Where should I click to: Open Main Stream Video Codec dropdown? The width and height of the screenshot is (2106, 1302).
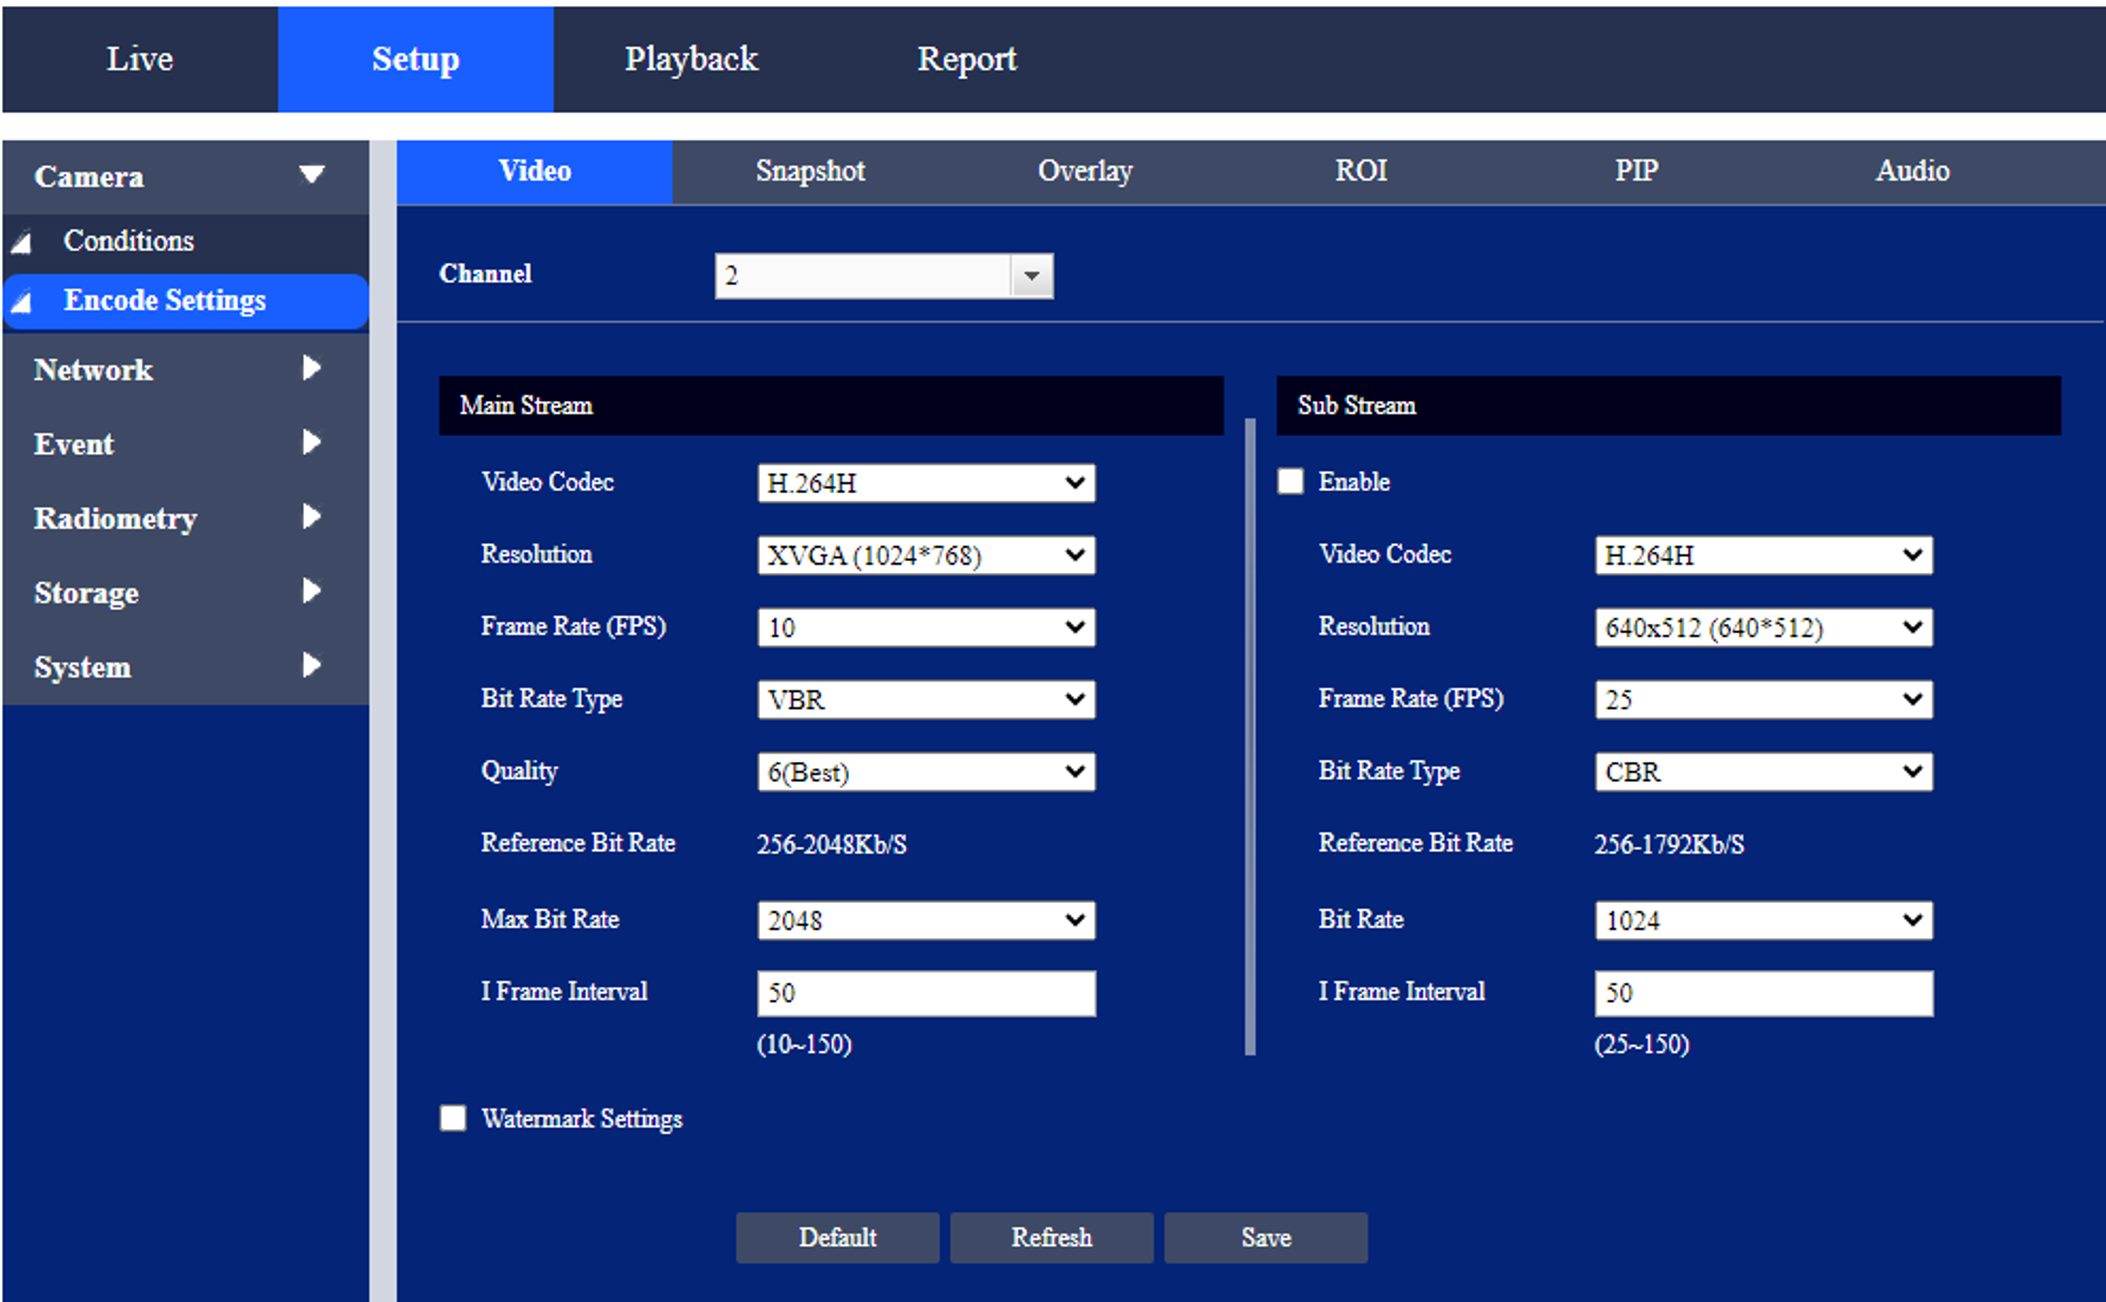(925, 484)
